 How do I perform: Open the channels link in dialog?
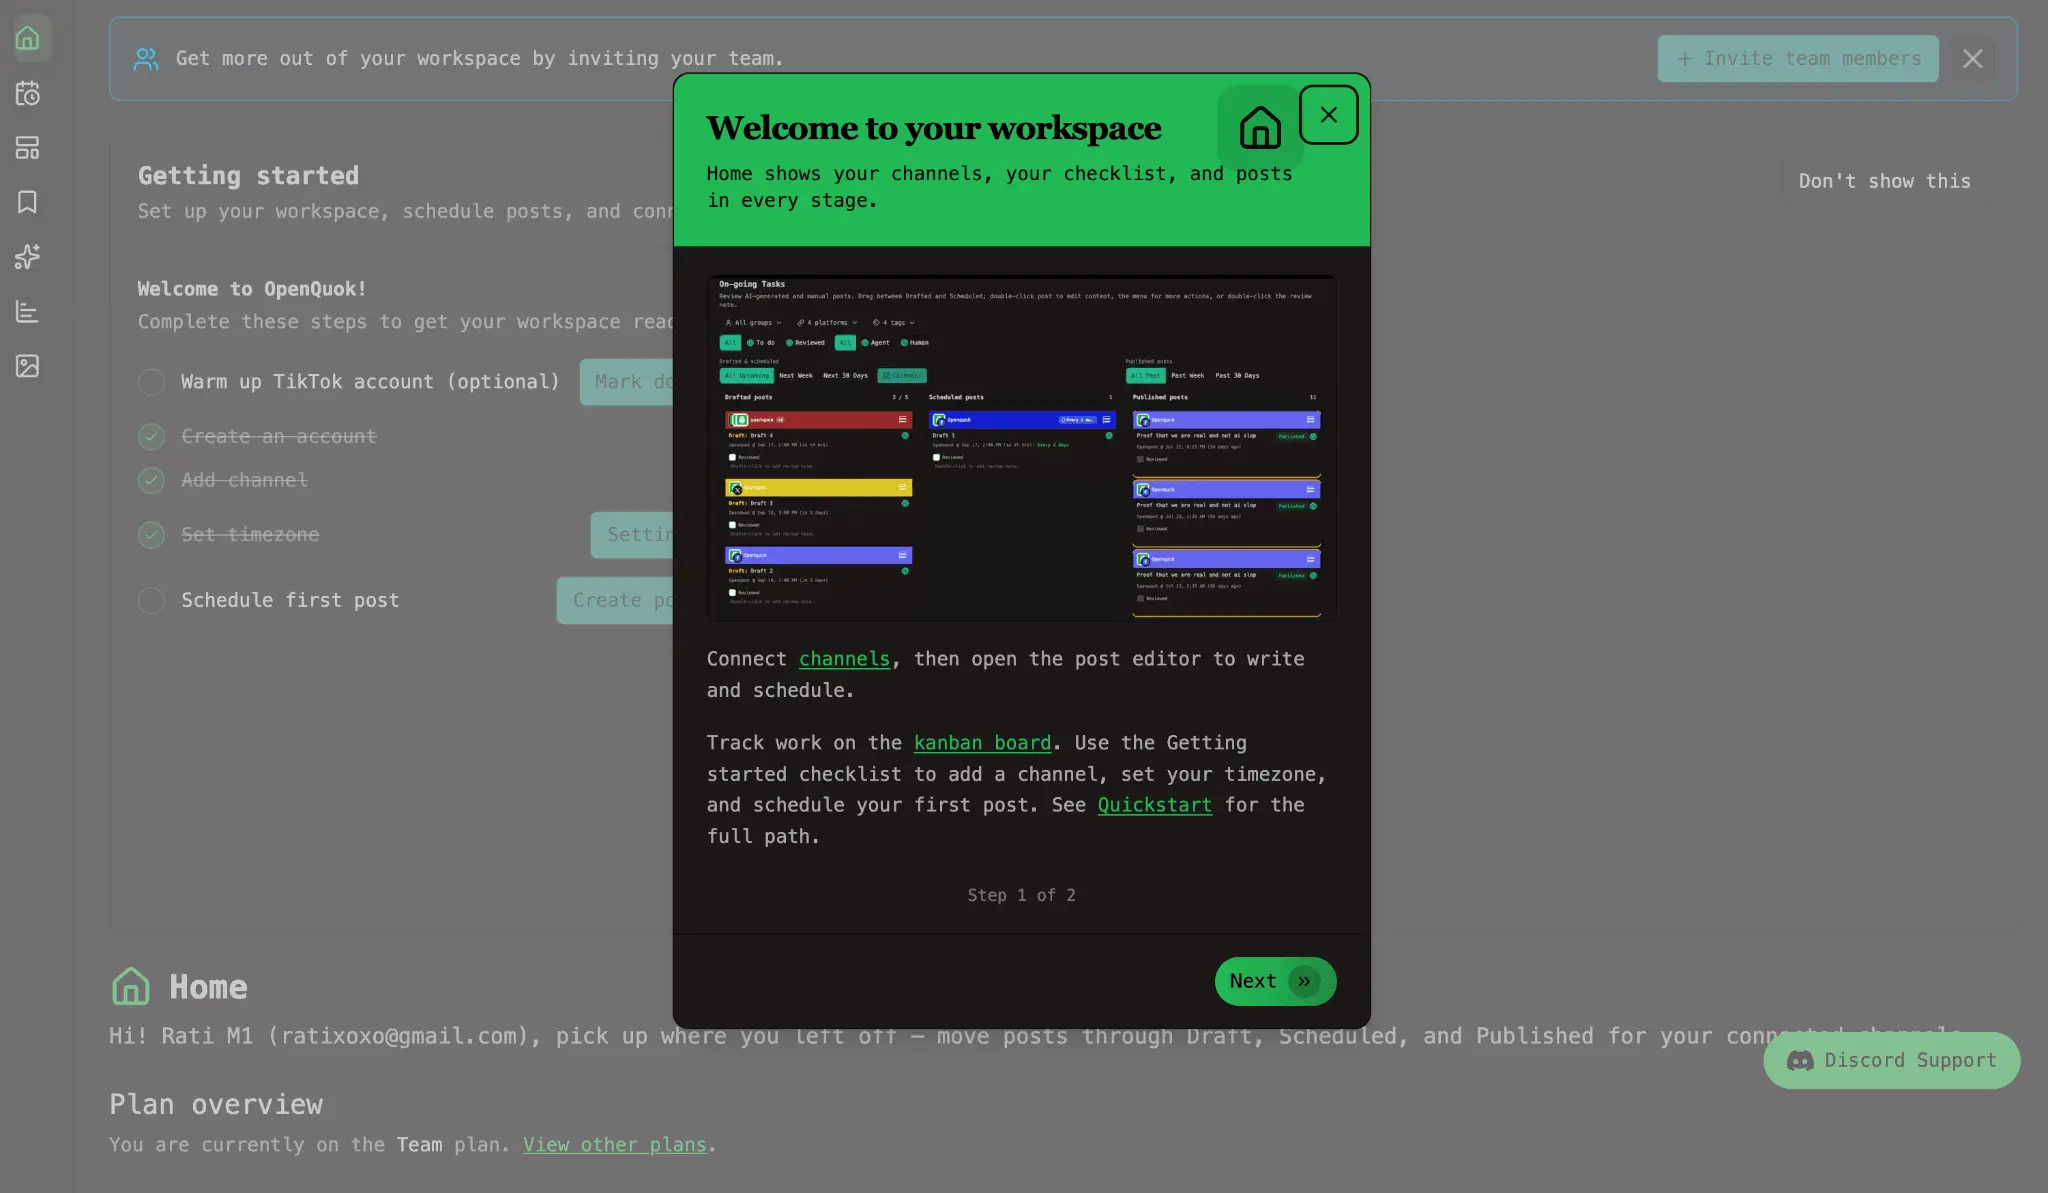(844, 659)
